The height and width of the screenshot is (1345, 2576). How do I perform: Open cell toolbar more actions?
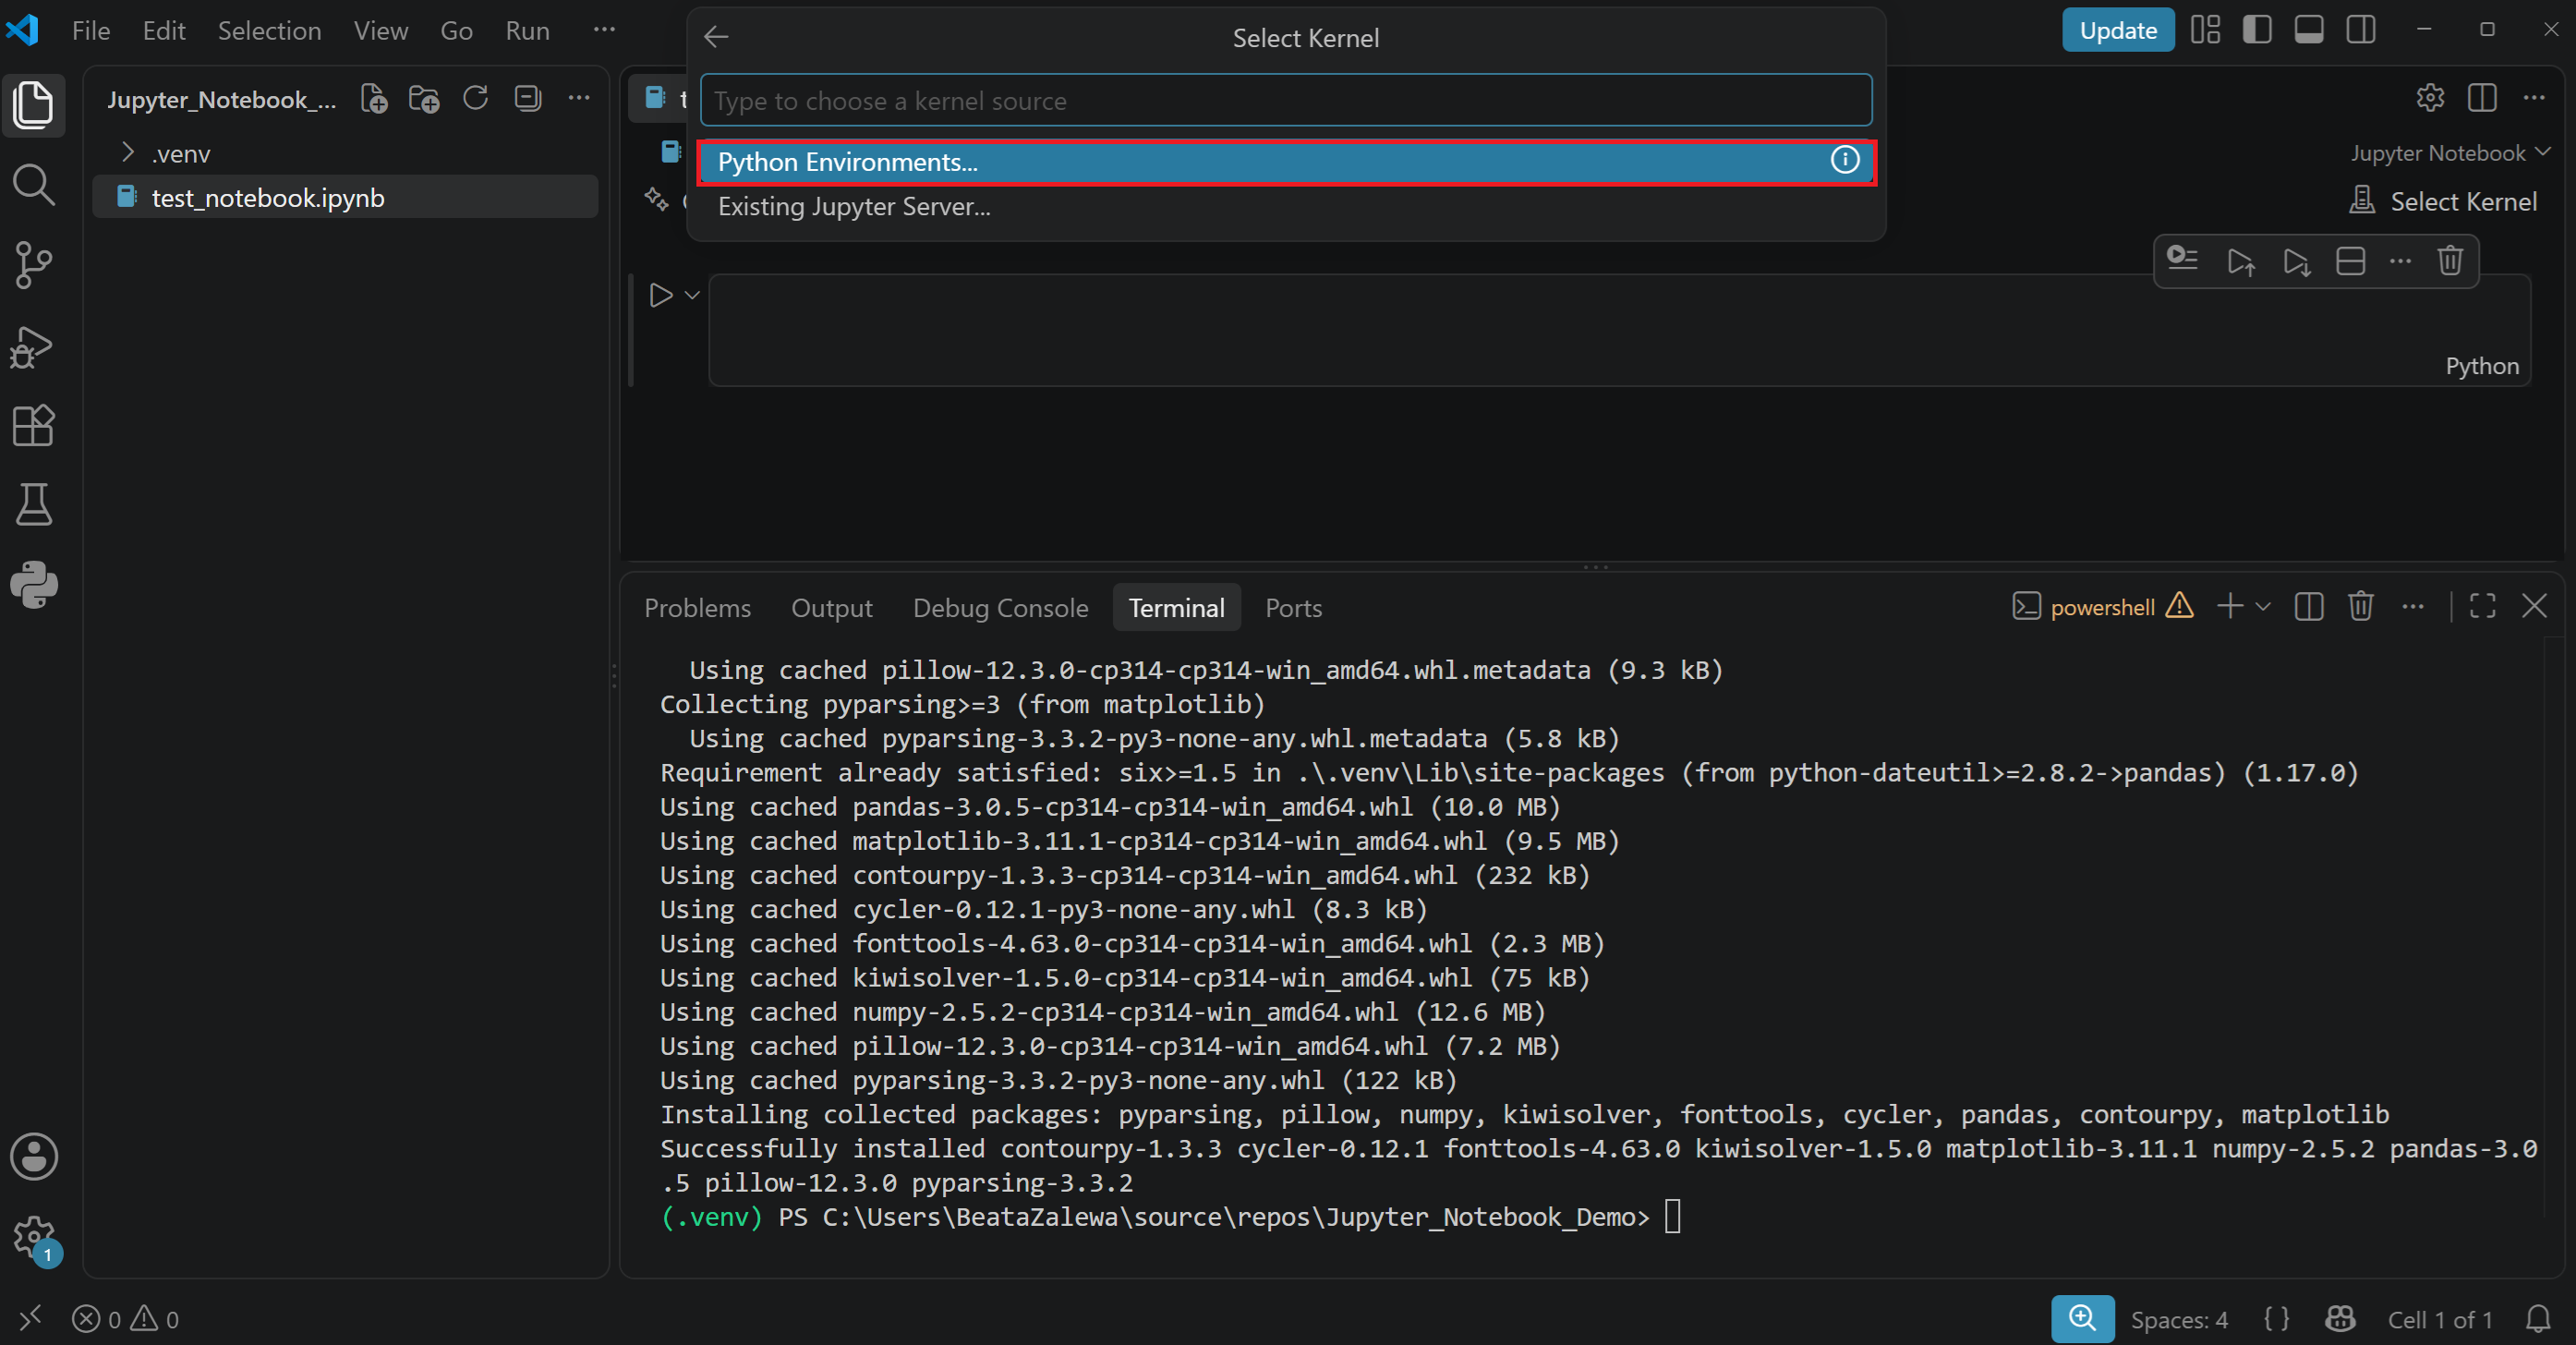click(x=2400, y=262)
